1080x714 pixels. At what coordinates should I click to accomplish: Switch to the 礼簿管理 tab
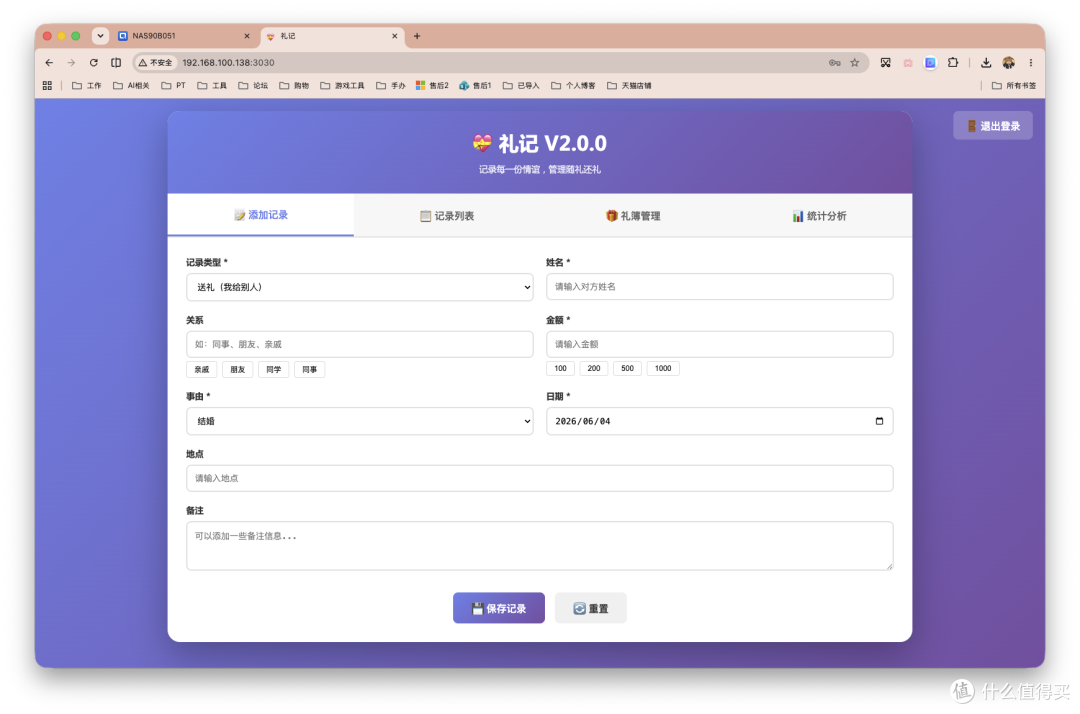pos(633,216)
